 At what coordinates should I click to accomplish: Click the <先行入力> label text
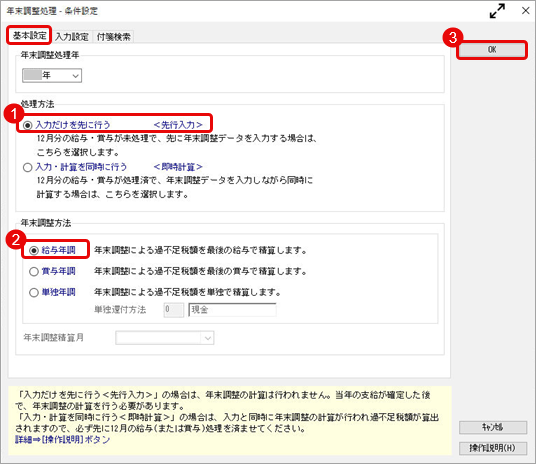[x=178, y=125]
